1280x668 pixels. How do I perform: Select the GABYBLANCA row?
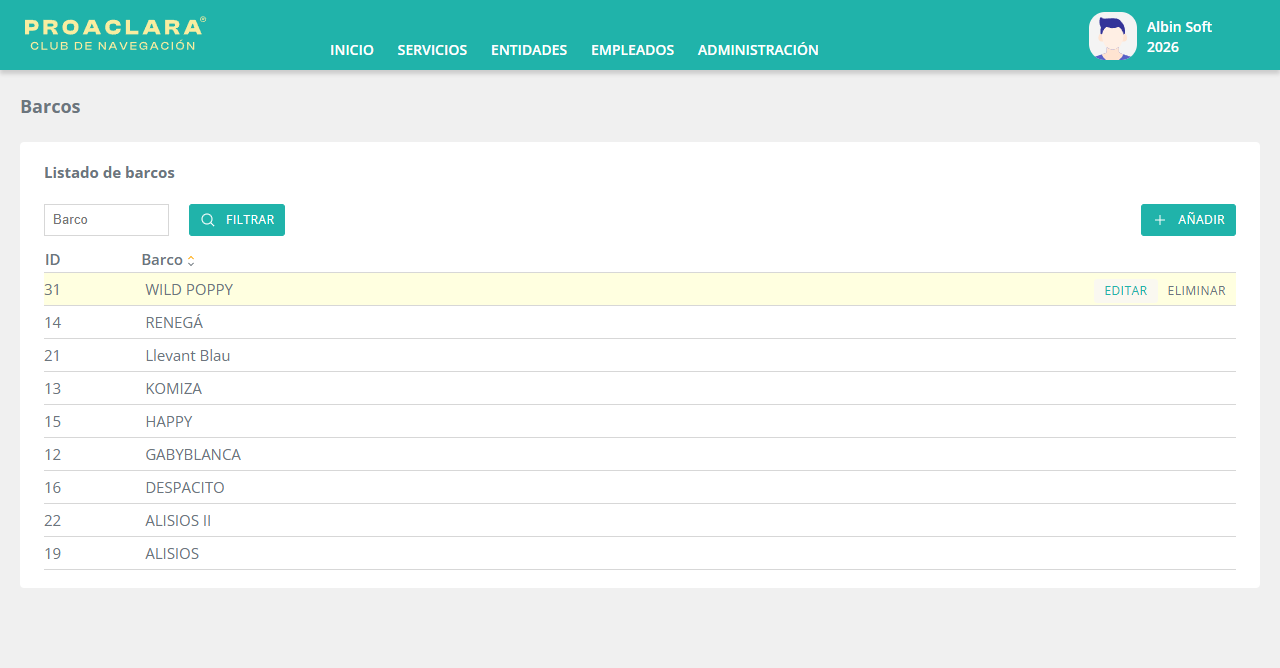tap(640, 455)
